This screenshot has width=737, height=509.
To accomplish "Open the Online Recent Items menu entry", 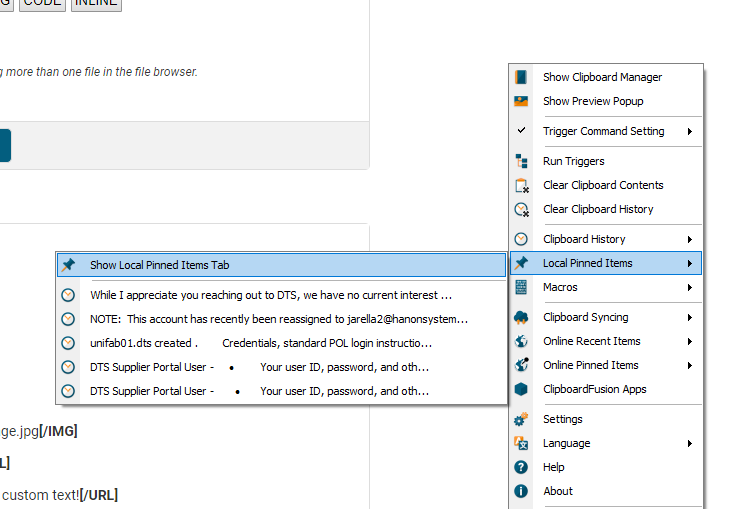I will [591, 341].
